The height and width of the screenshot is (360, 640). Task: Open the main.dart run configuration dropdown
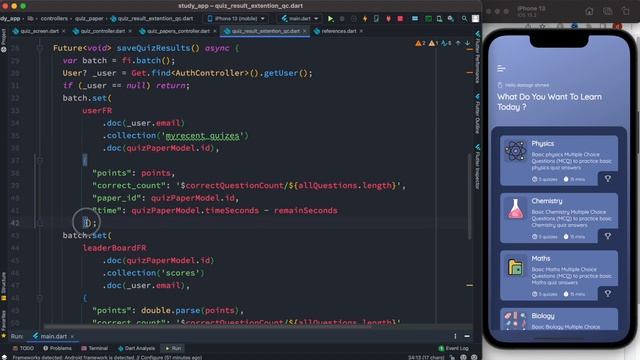tap(300, 19)
